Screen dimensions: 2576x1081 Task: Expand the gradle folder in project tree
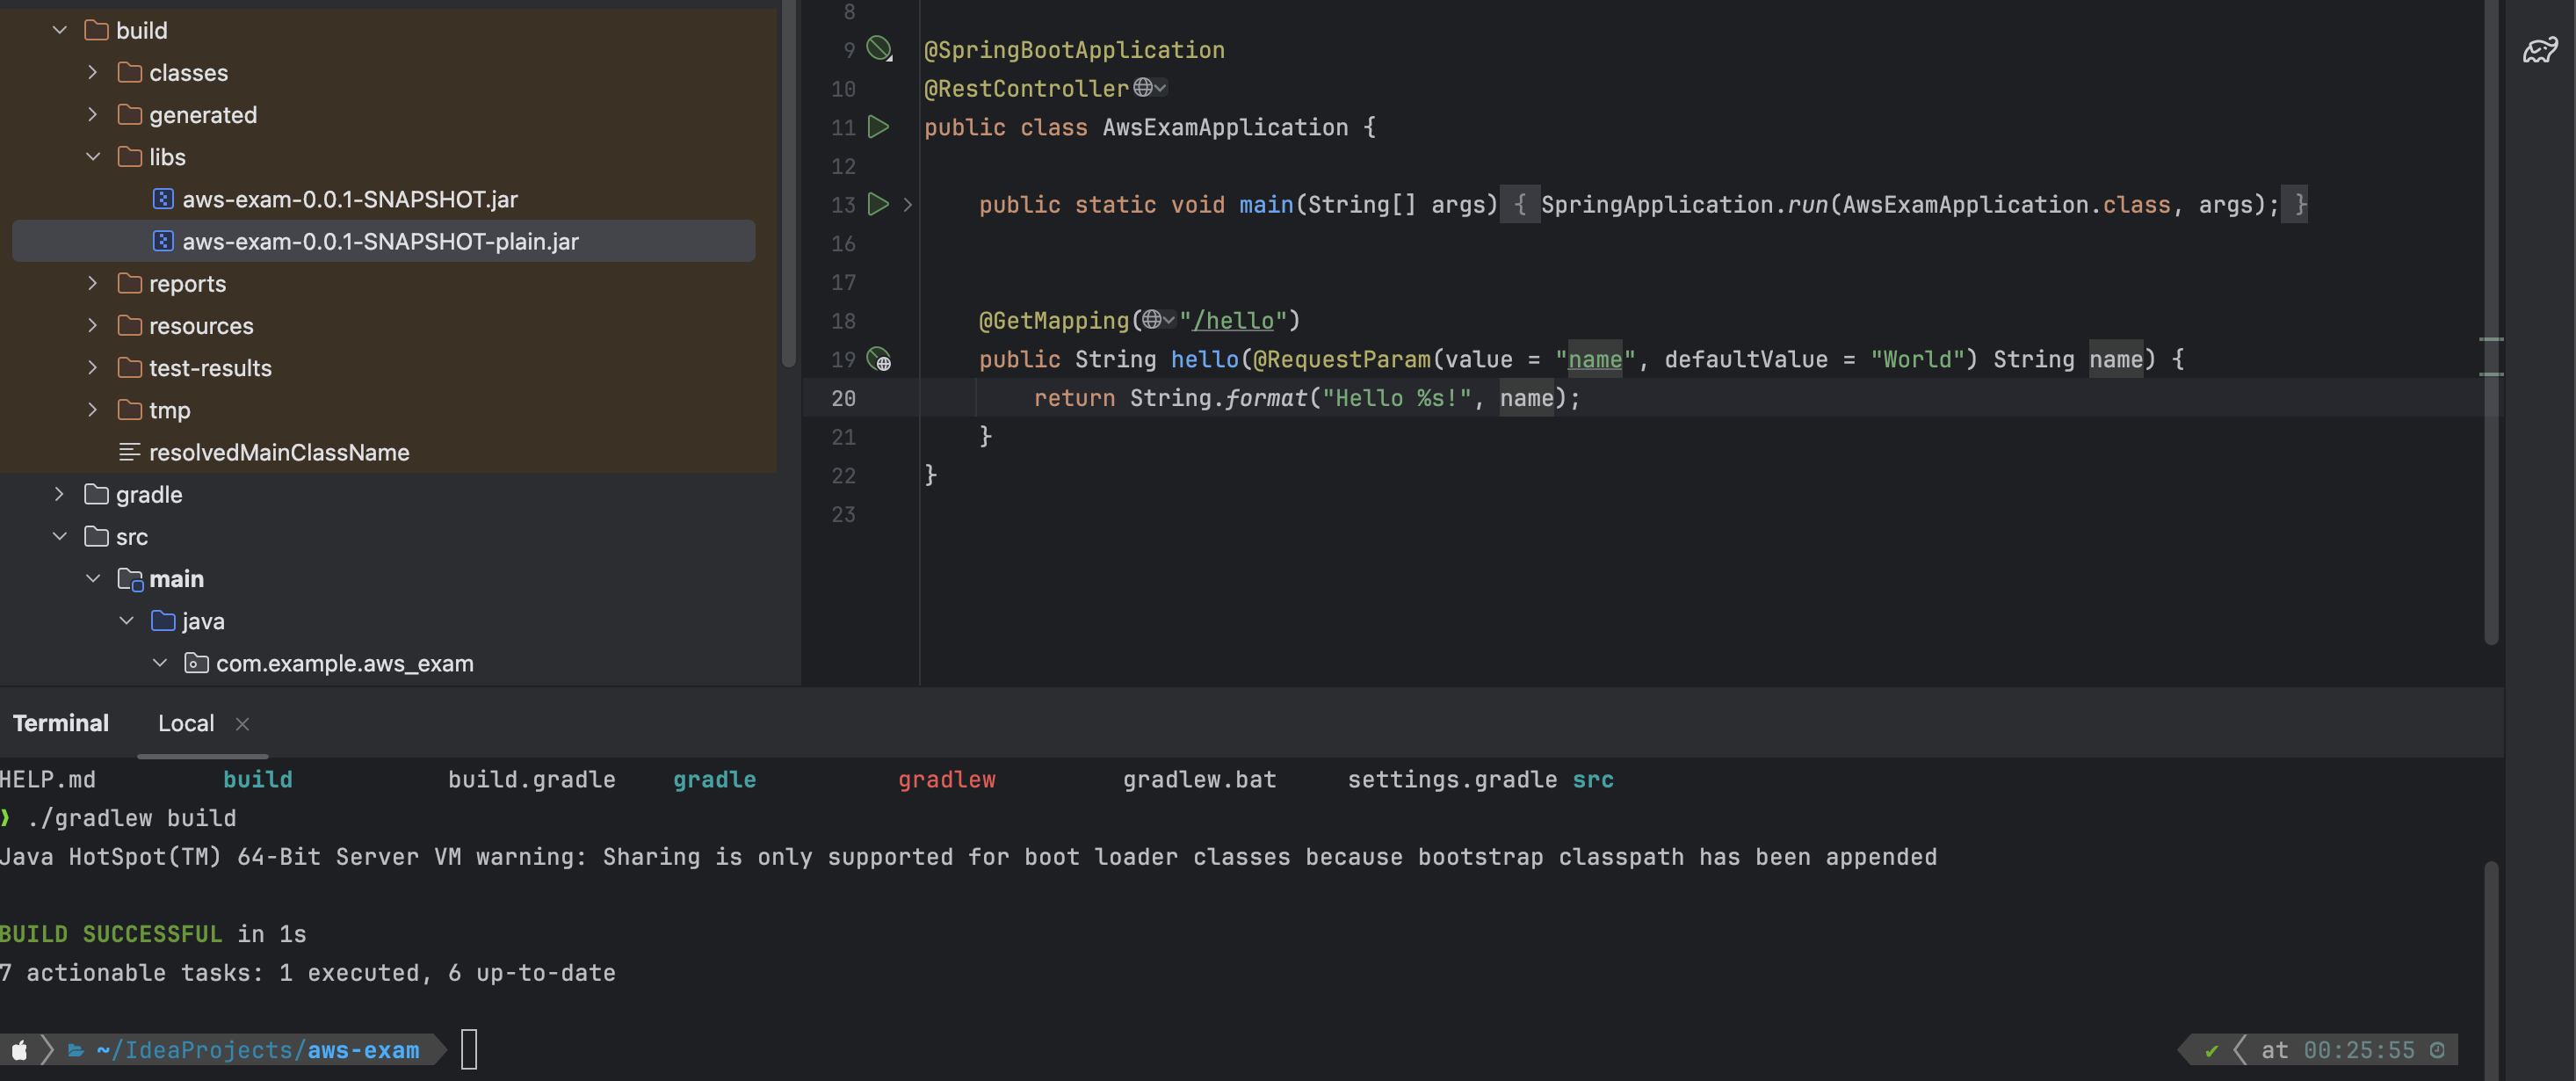pos(60,494)
